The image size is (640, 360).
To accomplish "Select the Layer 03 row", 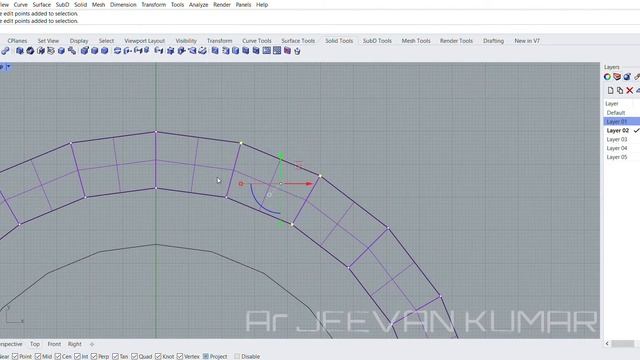I will (622, 139).
